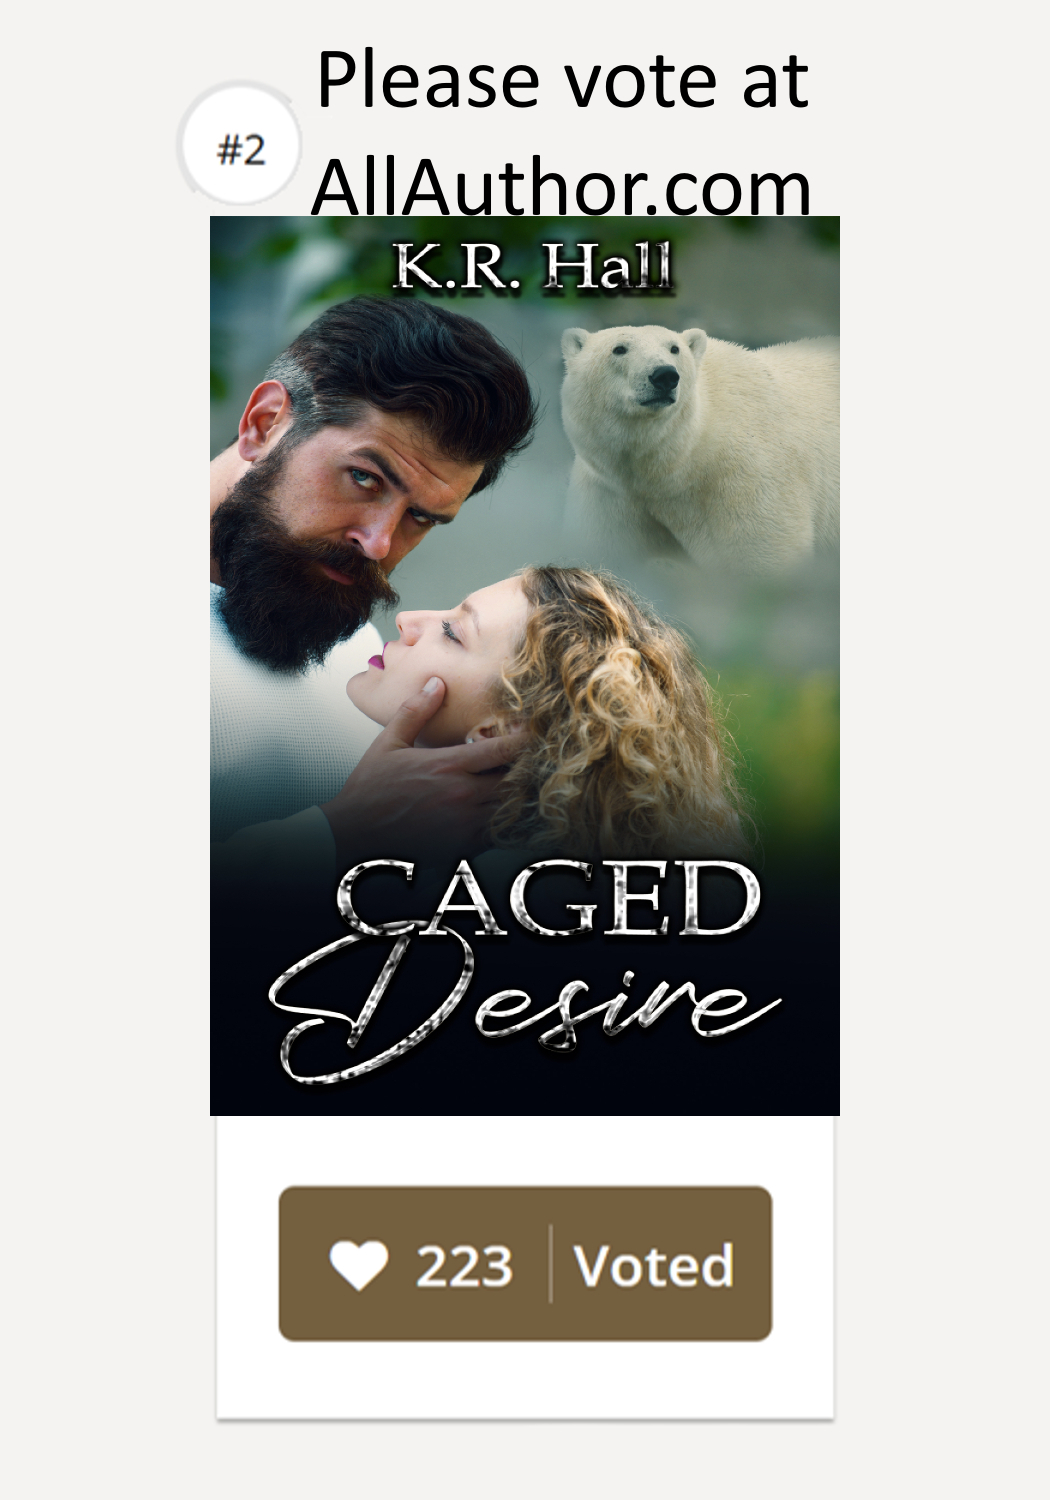1050x1500 pixels.
Task: Click the CAGED title word
Action: pos(548,901)
